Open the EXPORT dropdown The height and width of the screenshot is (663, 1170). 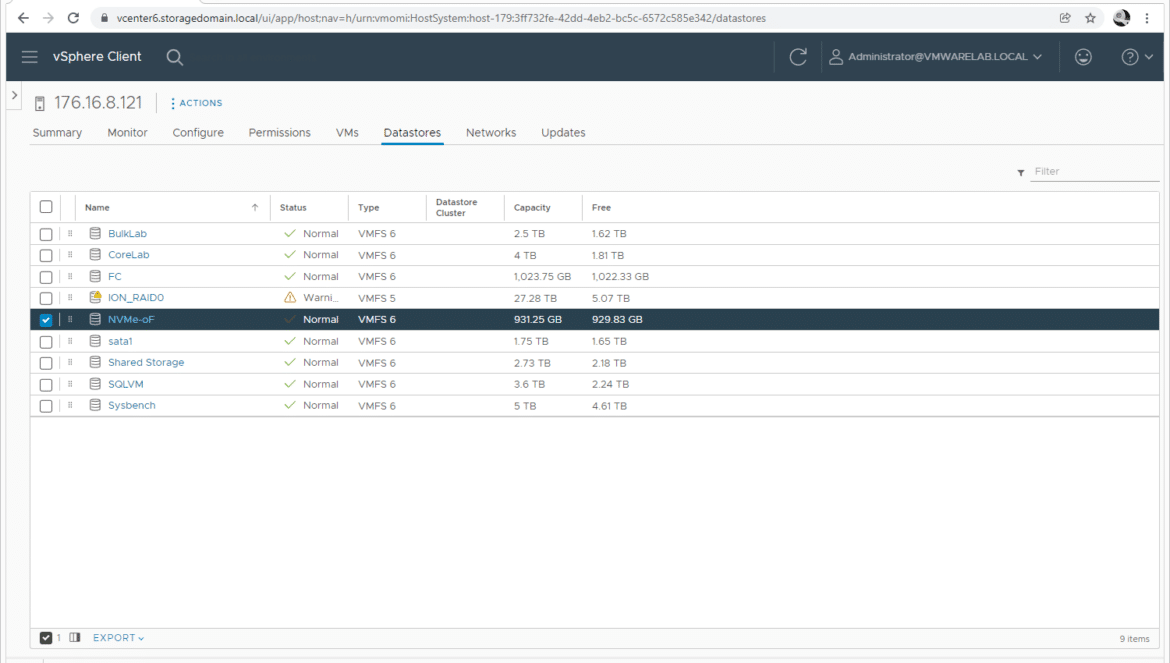pyautogui.click(x=119, y=638)
